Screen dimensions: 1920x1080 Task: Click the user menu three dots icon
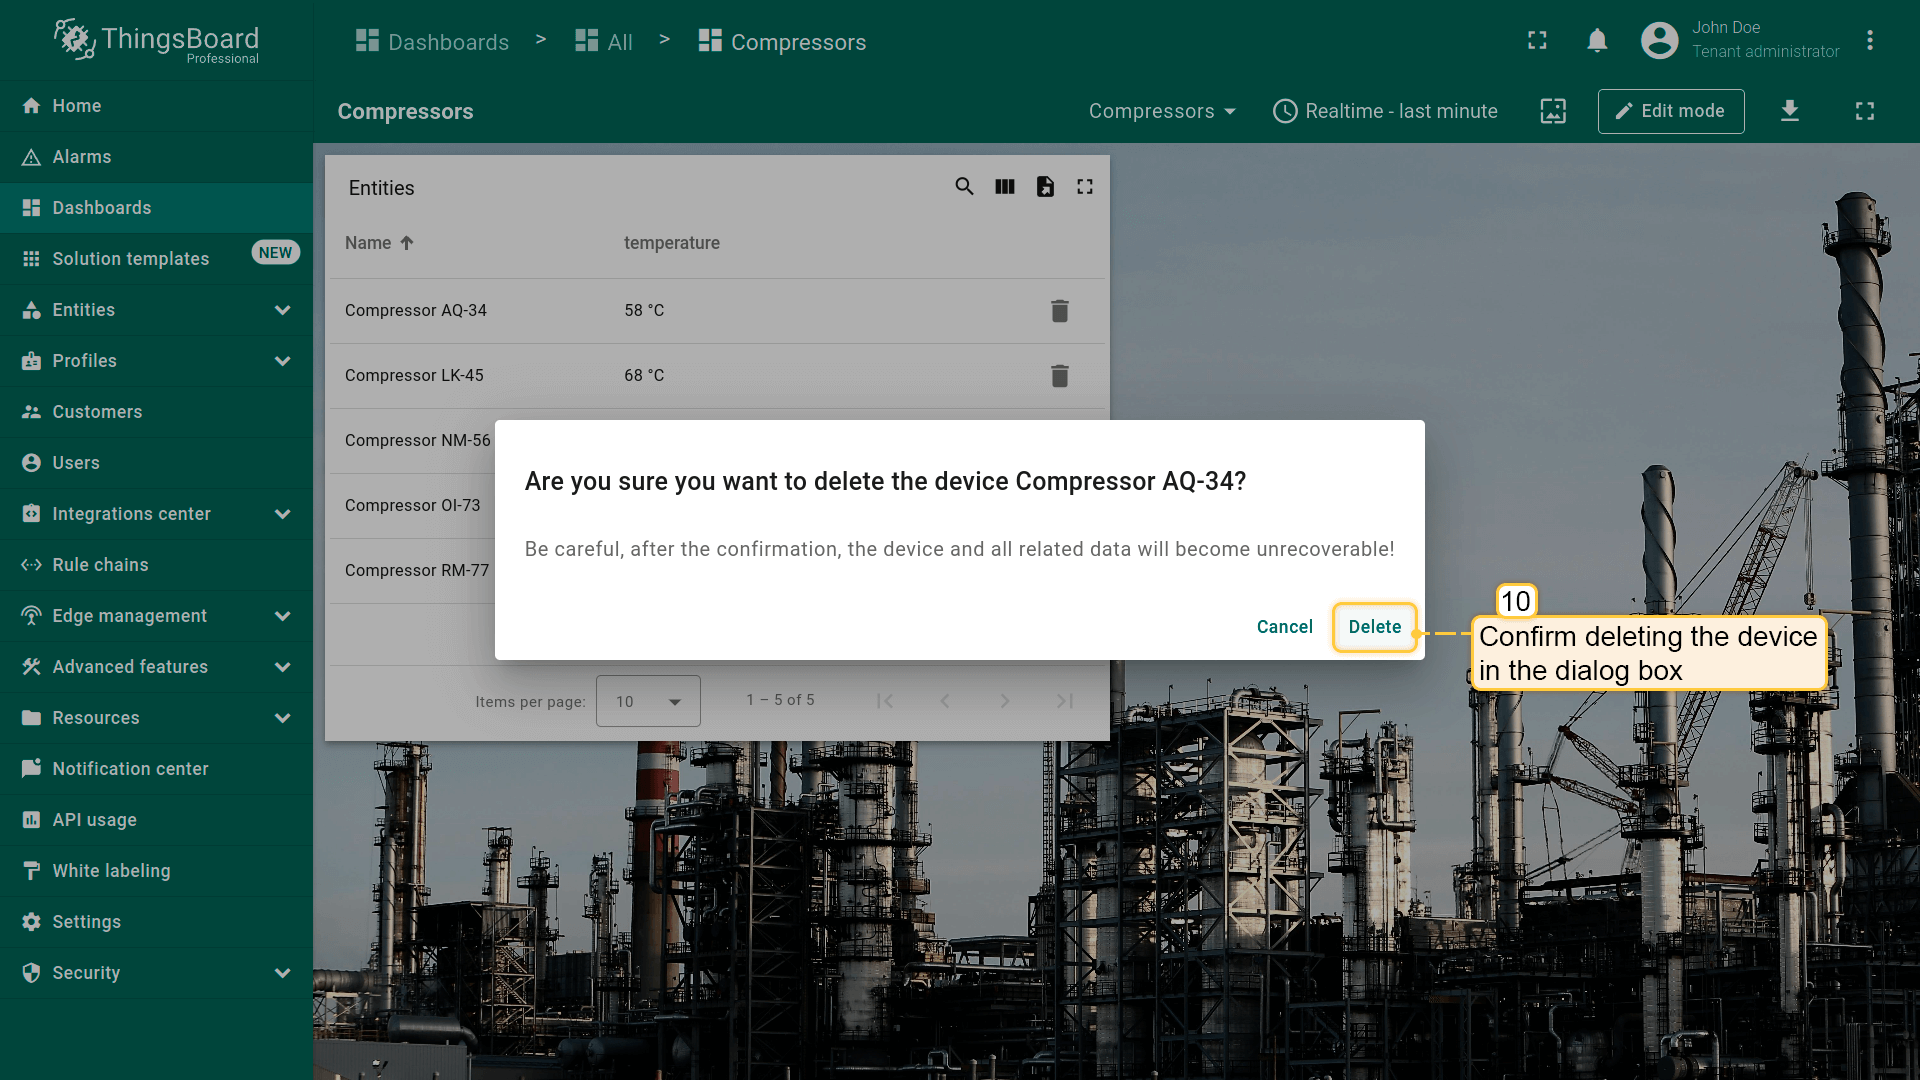coord(1870,41)
